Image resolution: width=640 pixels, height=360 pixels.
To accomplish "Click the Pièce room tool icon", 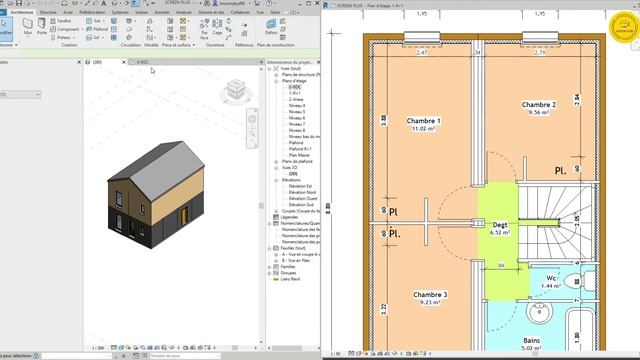I will click(x=170, y=21).
